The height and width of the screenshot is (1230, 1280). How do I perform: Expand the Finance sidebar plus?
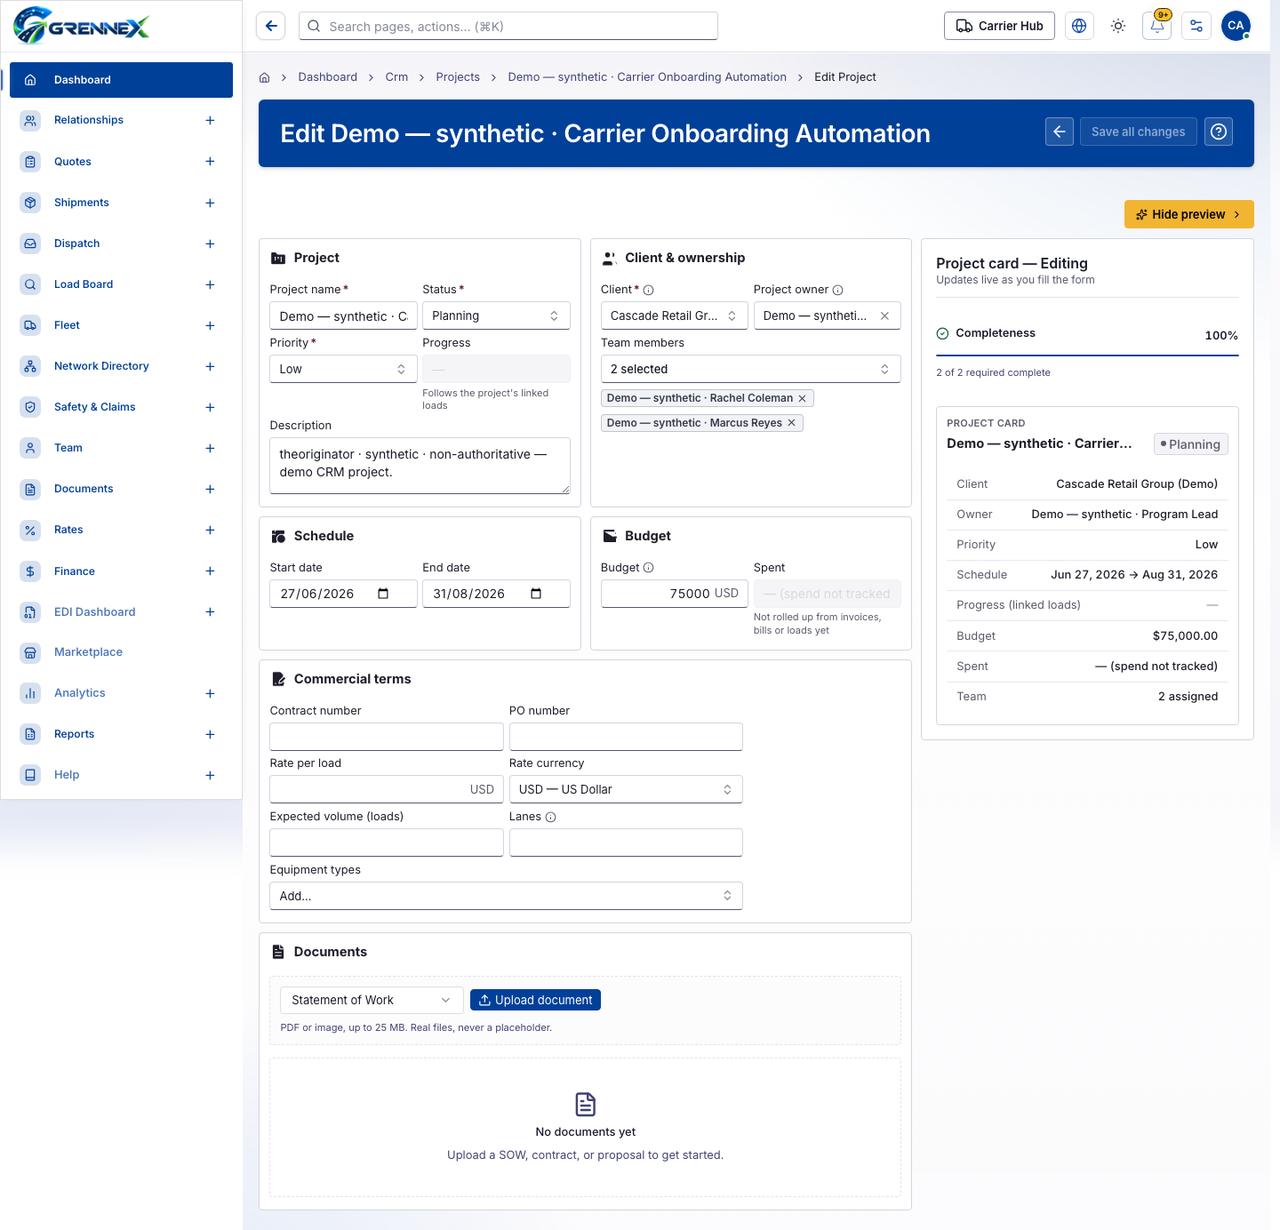pyautogui.click(x=210, y=571)
